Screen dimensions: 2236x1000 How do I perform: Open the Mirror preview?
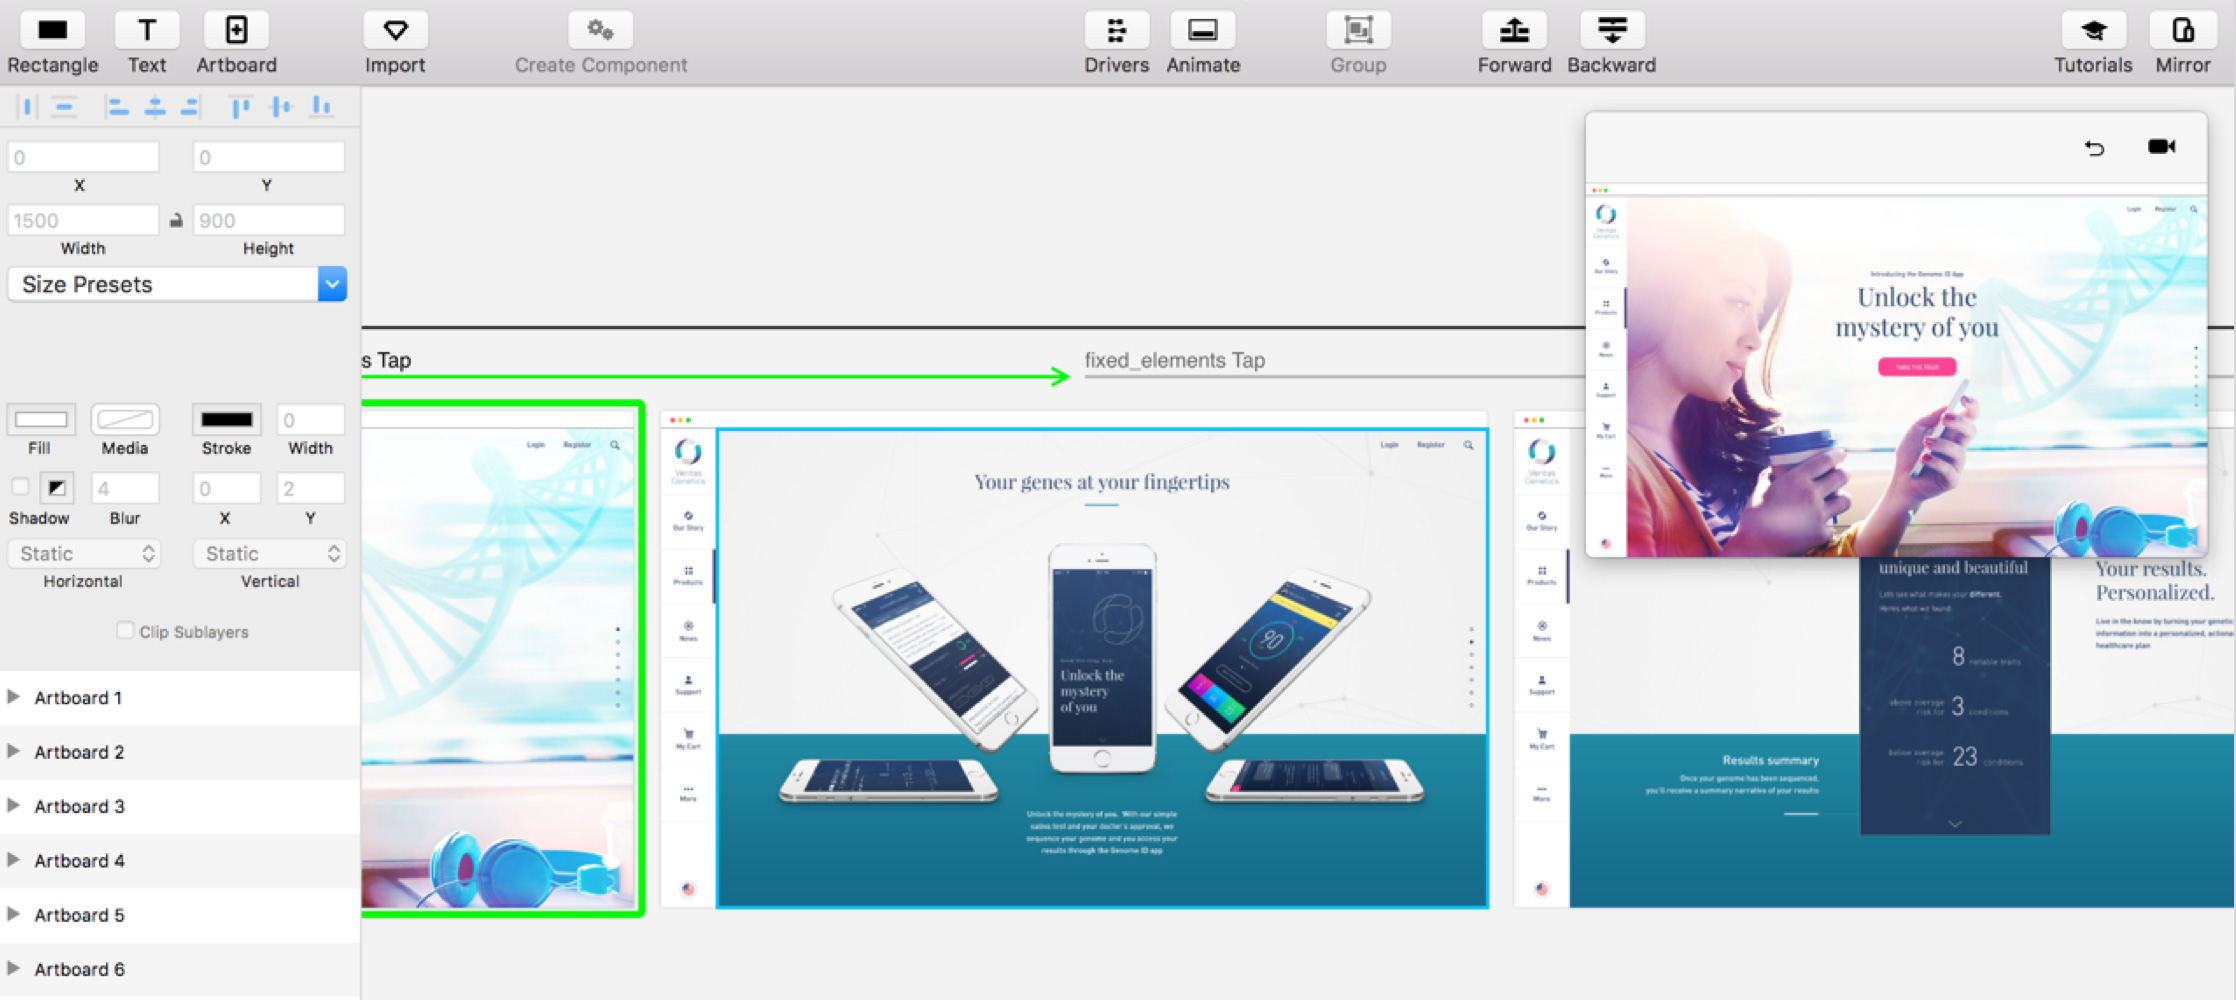click(x=2182, y=31)
